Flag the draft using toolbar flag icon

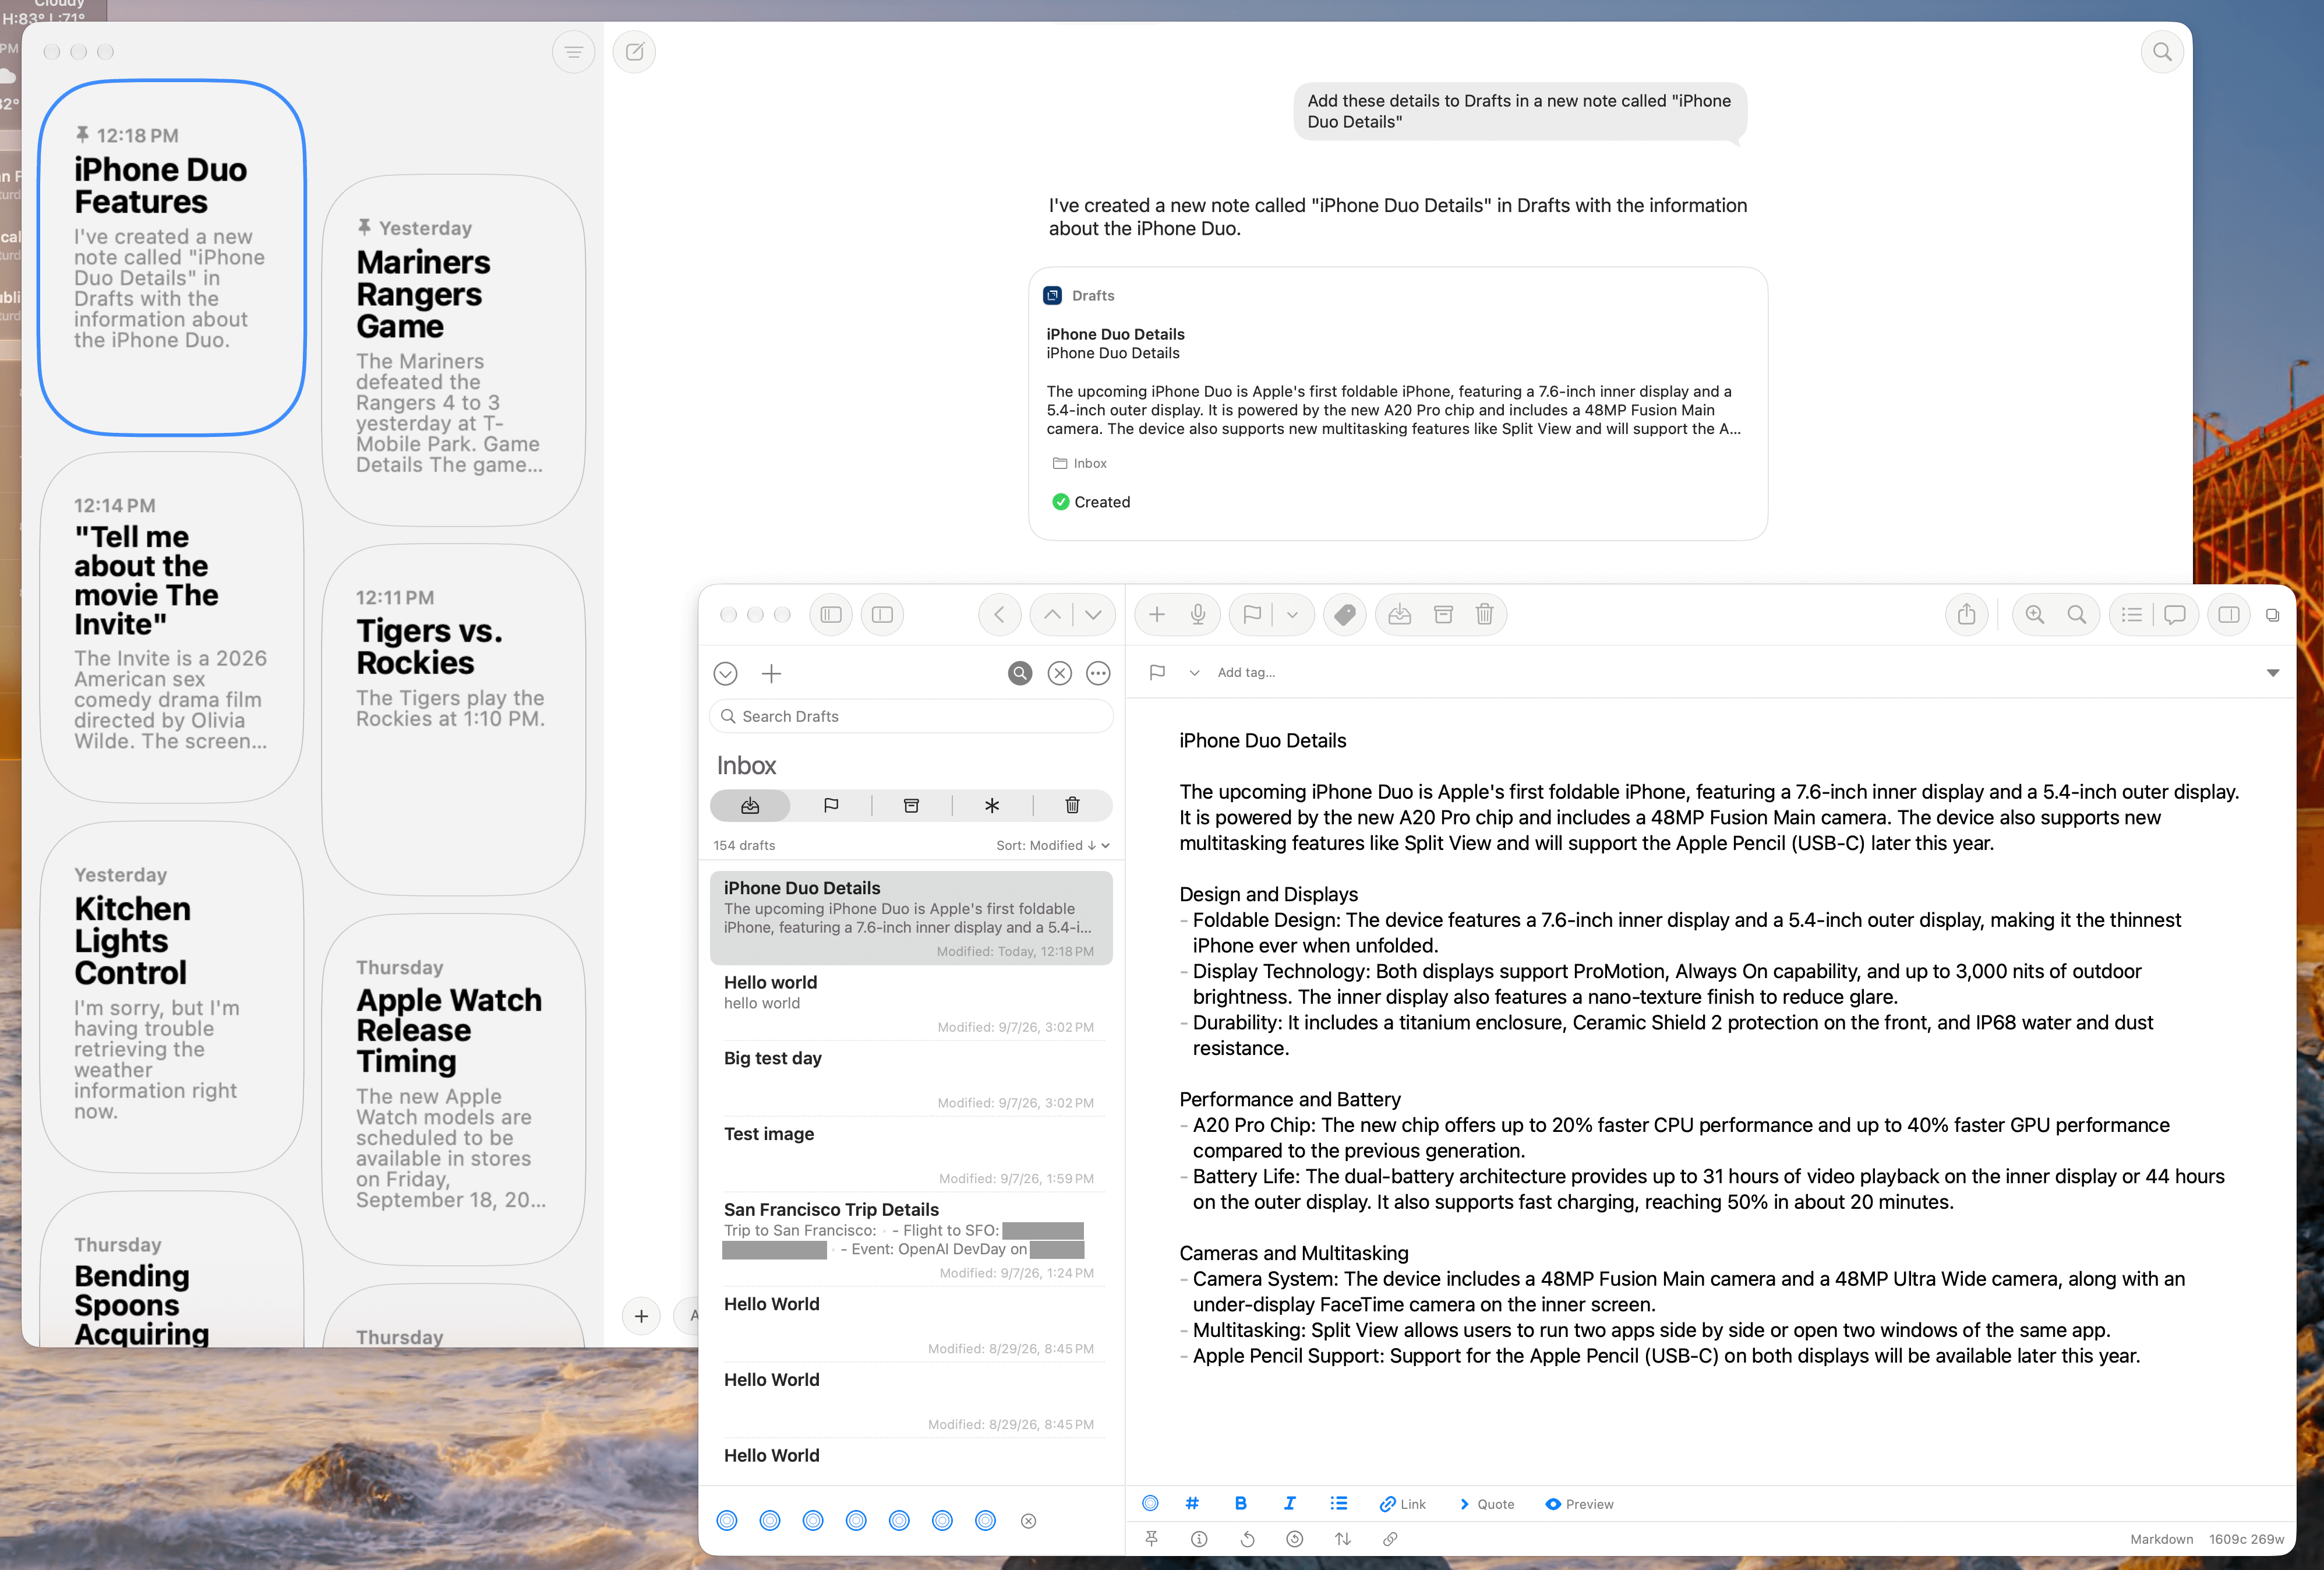(1252, 615)
